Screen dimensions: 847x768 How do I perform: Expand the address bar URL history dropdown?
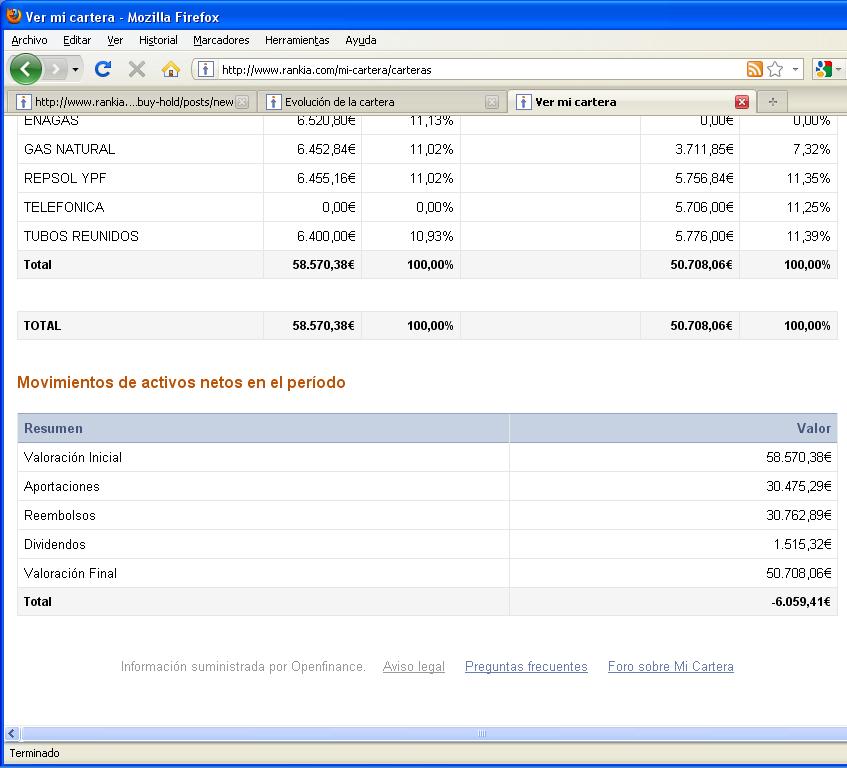pos(796,70)
